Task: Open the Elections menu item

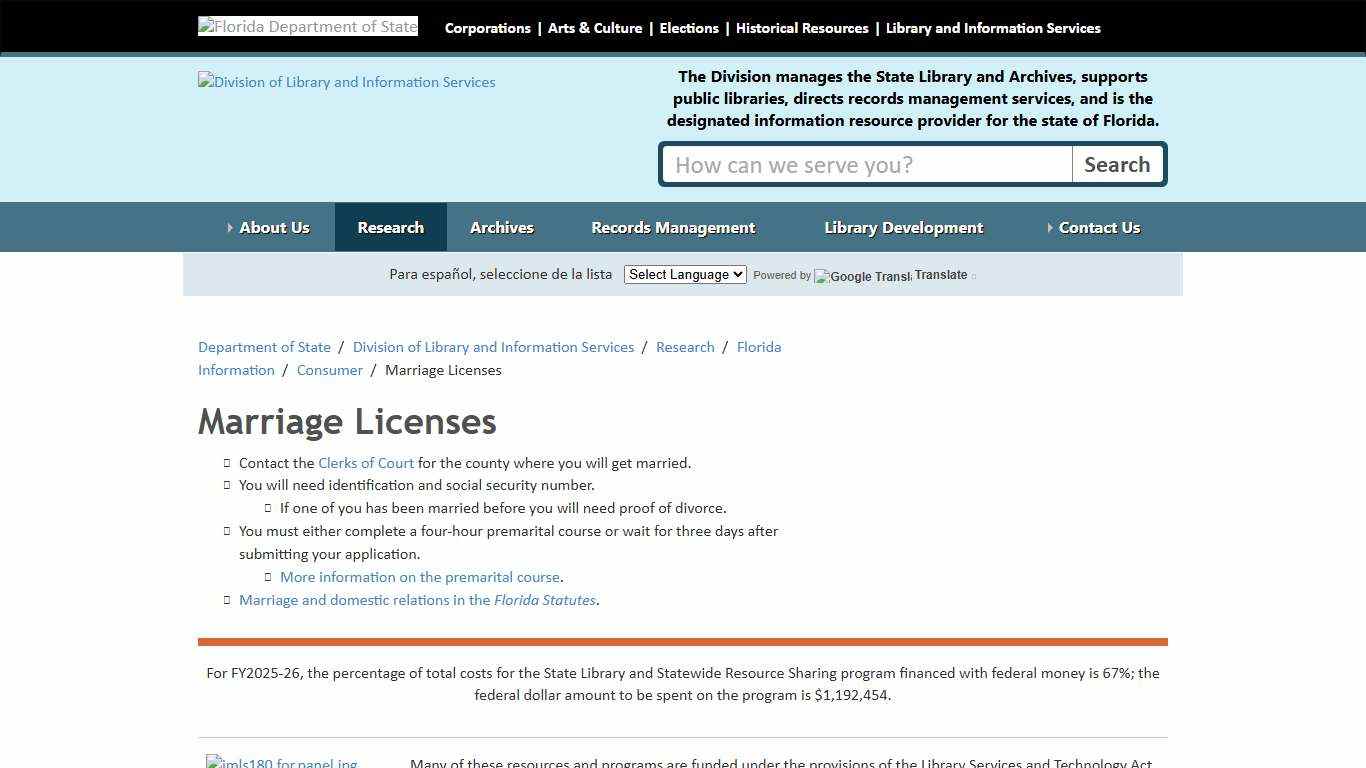Action: pyautogui.click(x=689, y=28)
